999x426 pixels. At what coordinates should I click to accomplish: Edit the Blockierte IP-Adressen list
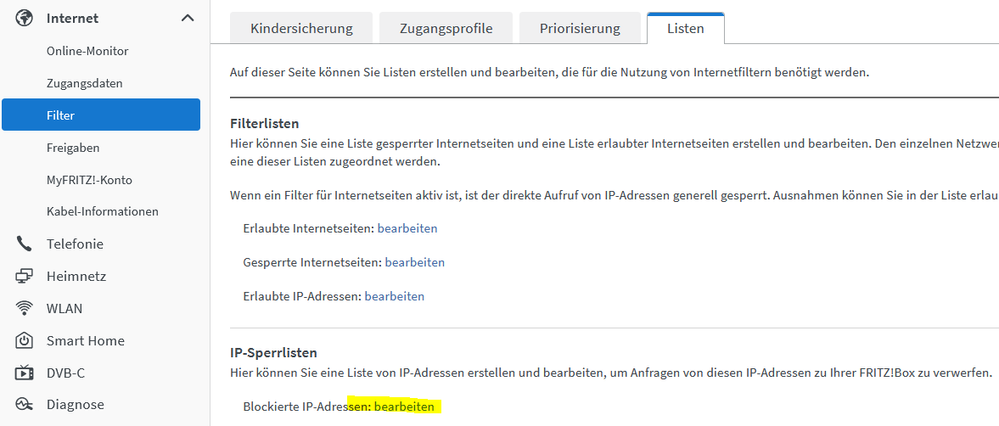[404, 407]
